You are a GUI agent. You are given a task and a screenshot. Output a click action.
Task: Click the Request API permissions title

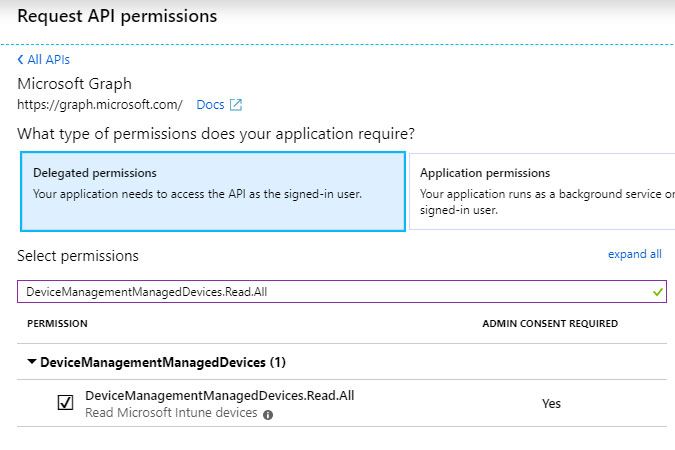117,16
